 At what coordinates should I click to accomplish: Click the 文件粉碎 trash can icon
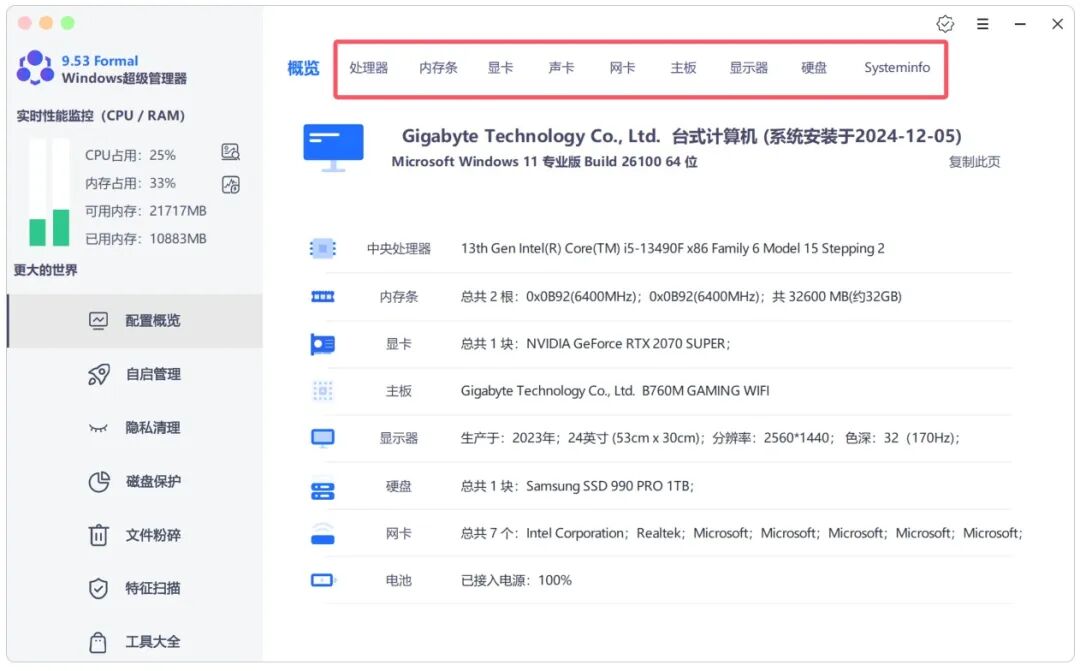tap(98, 535)
